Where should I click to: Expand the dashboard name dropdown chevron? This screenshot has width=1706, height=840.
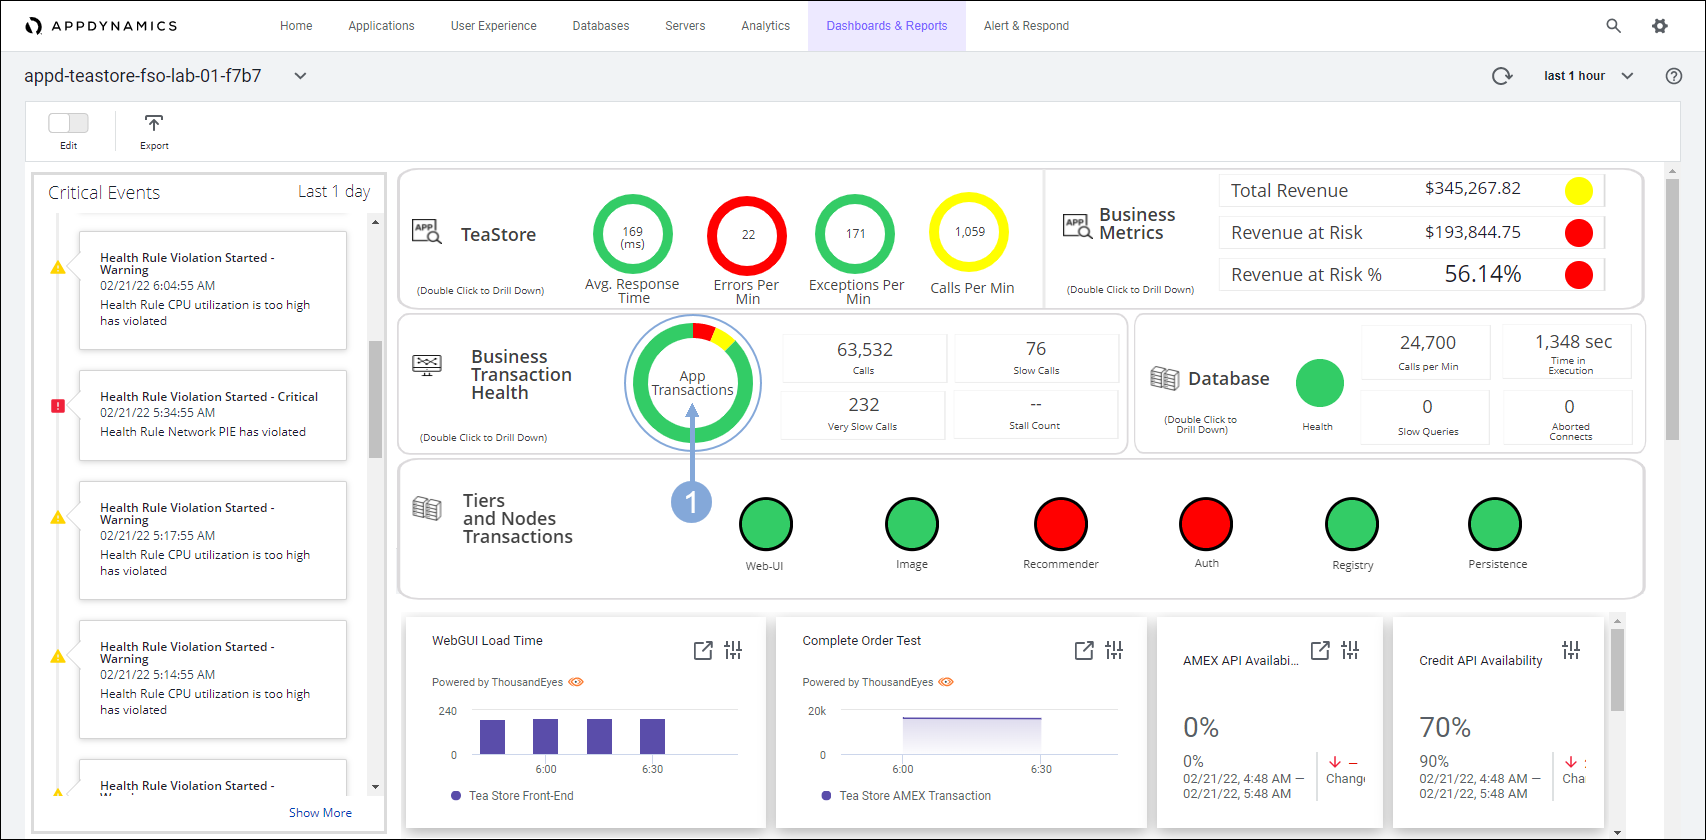tap(300, 76)
